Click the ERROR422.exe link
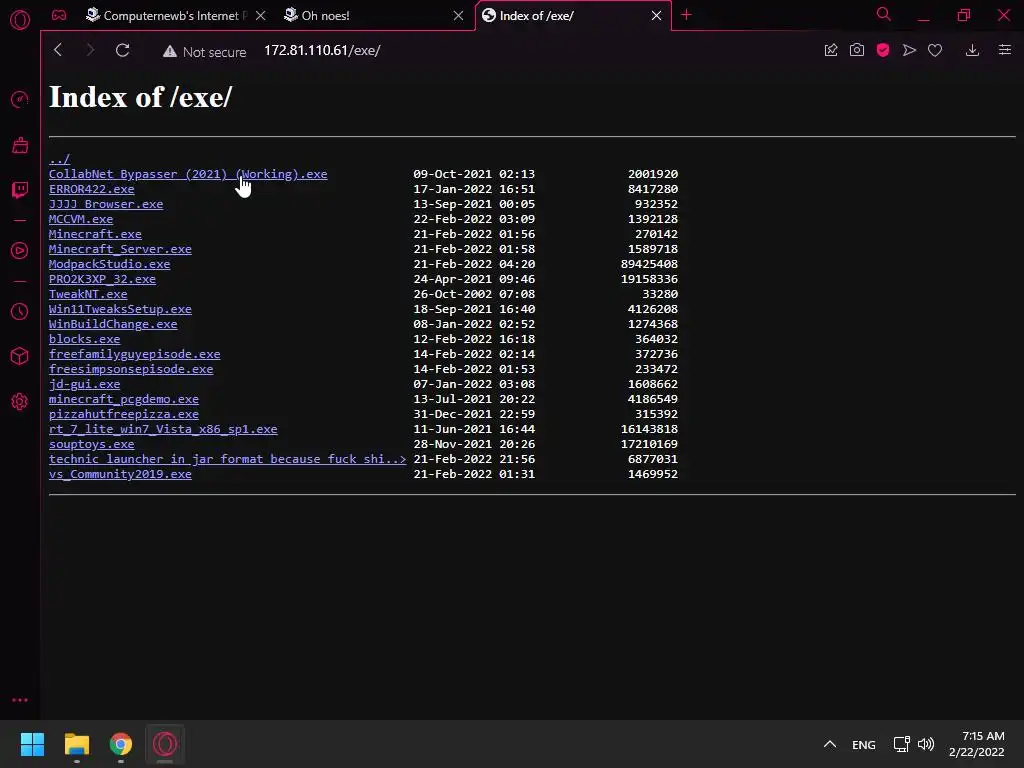1024x768 pixels. click(91, 189)
